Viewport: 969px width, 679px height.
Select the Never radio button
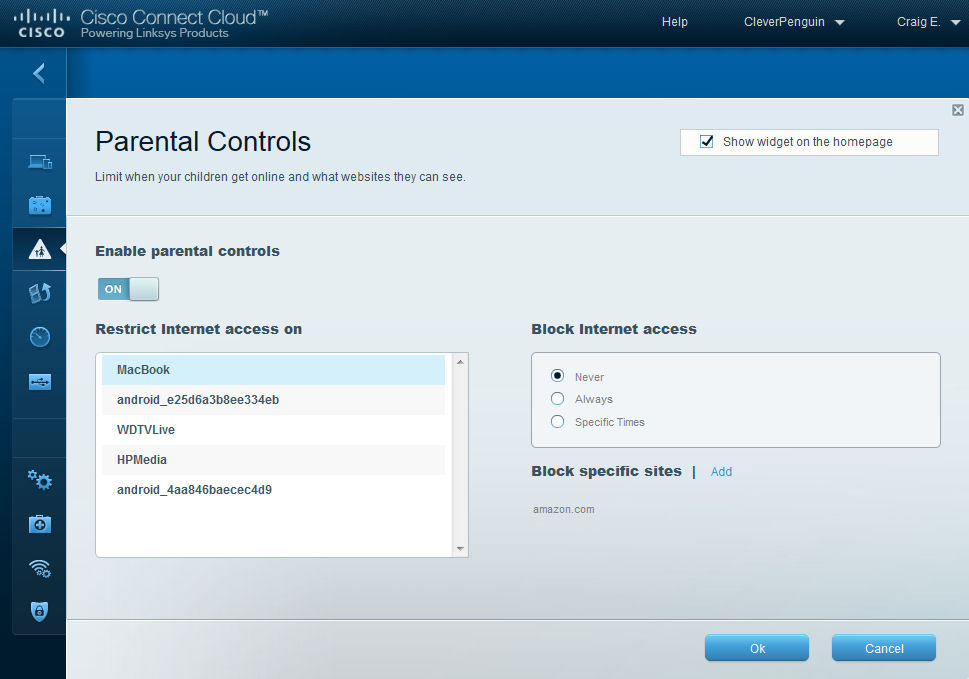coord(557,376)
